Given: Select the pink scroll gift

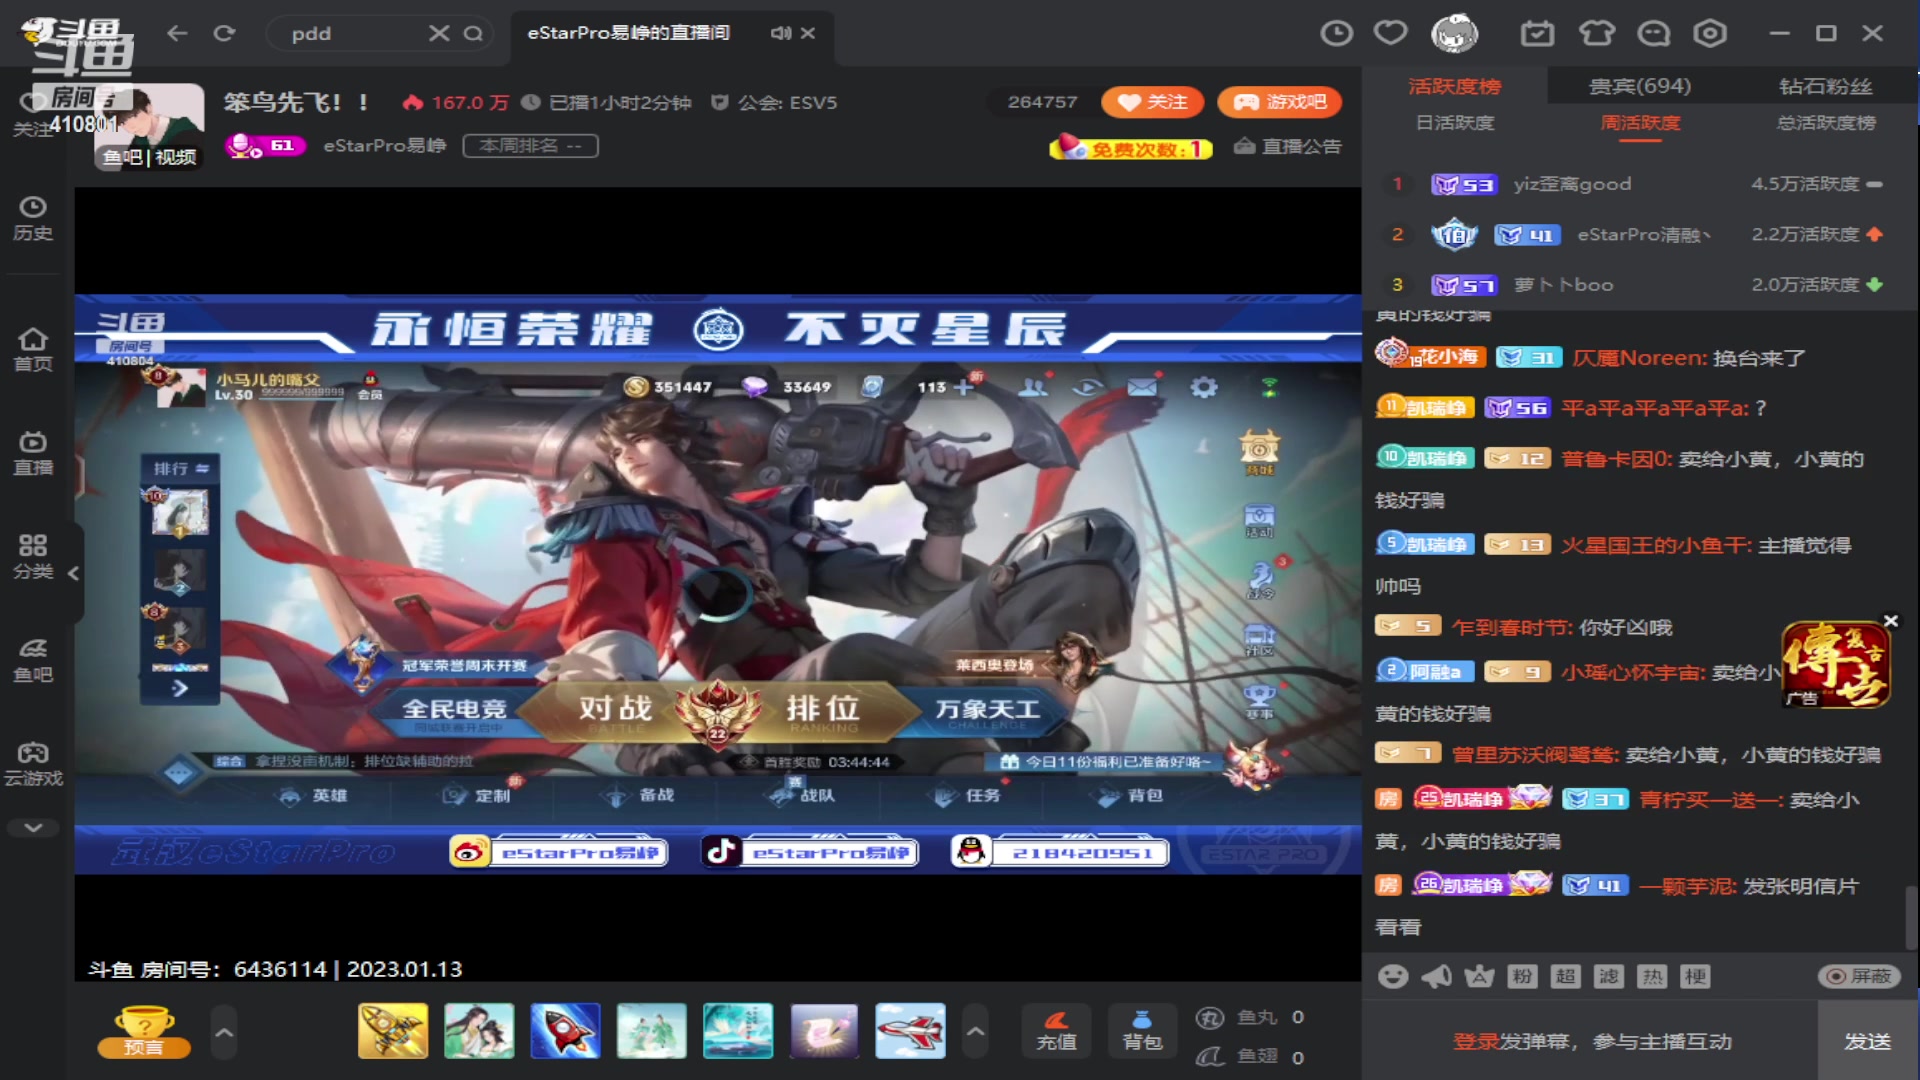Looking at the screenshot, I should 824,1031.
